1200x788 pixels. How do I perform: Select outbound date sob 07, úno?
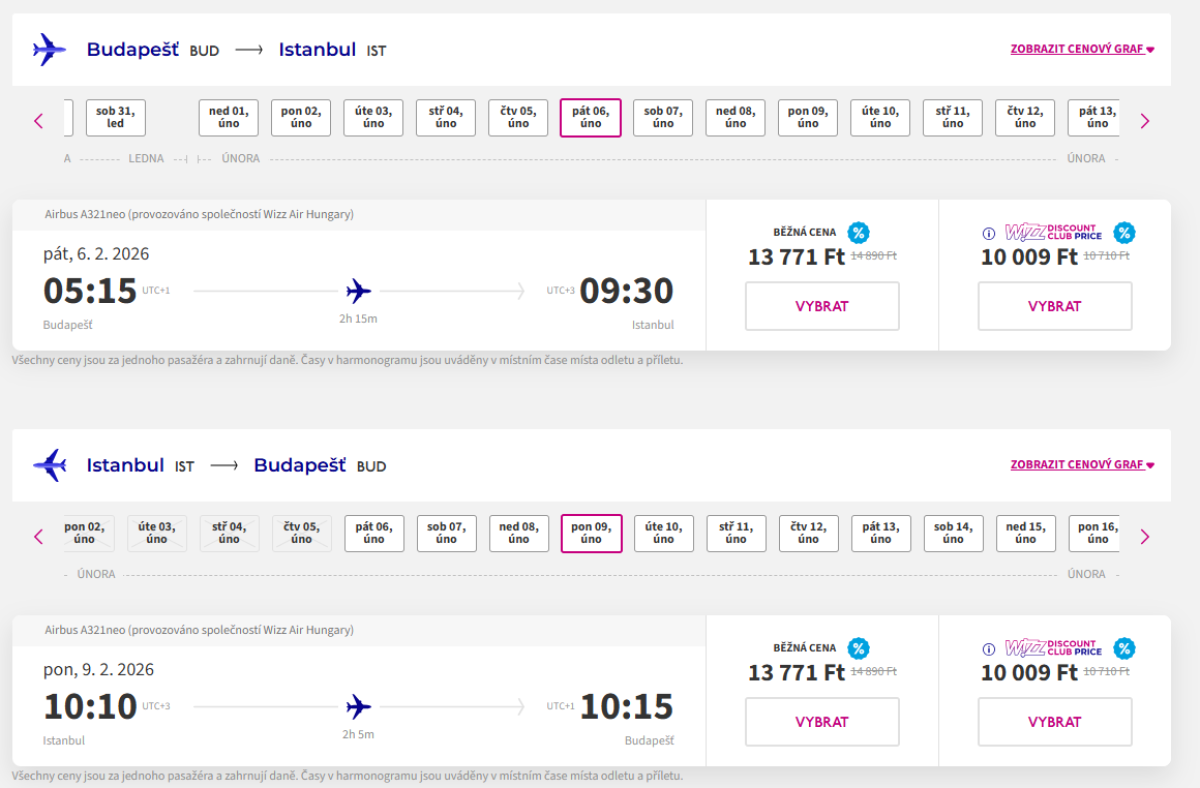click(663, 118)
